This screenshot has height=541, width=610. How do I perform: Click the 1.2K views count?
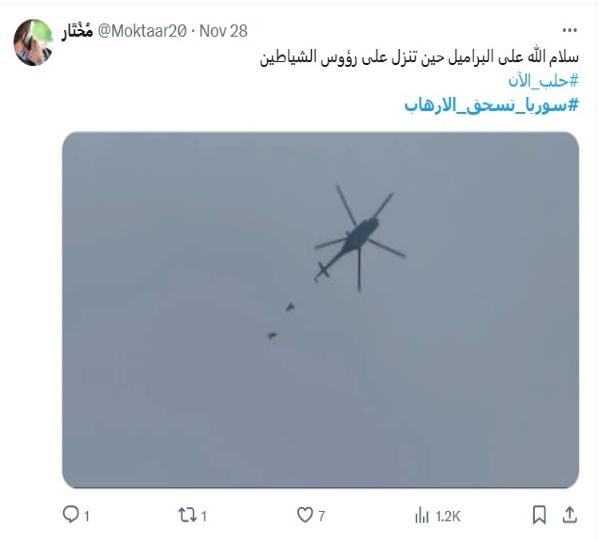pos(448,516)
